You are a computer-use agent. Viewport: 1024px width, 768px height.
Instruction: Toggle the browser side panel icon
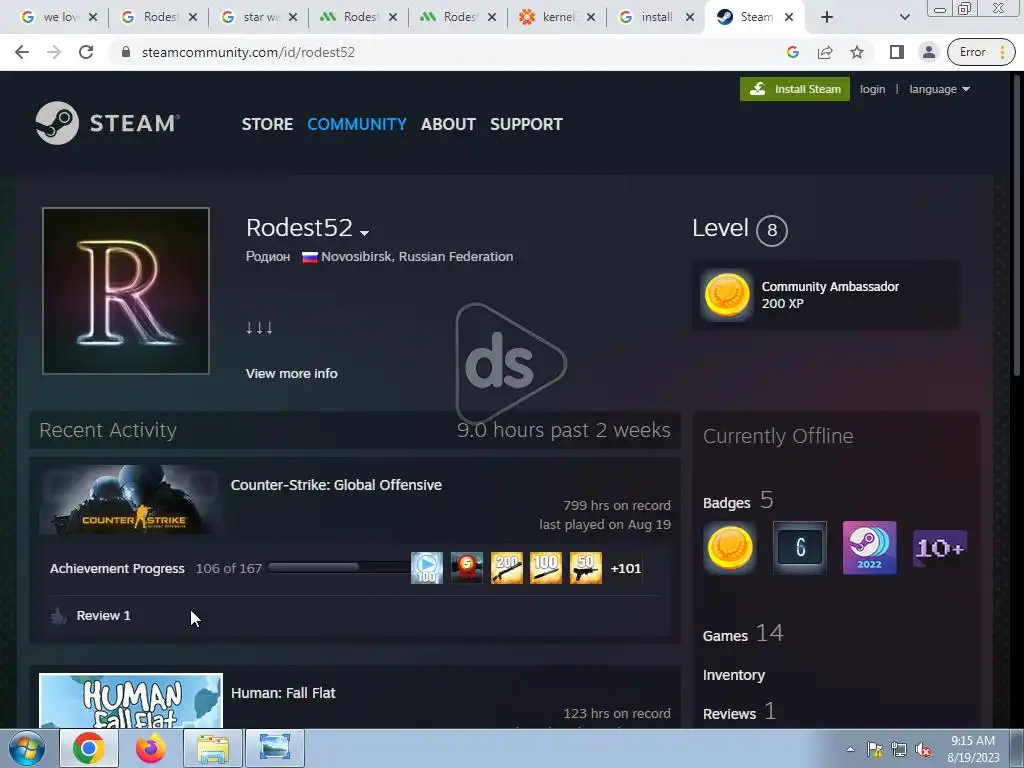click(x=897, y=52)
